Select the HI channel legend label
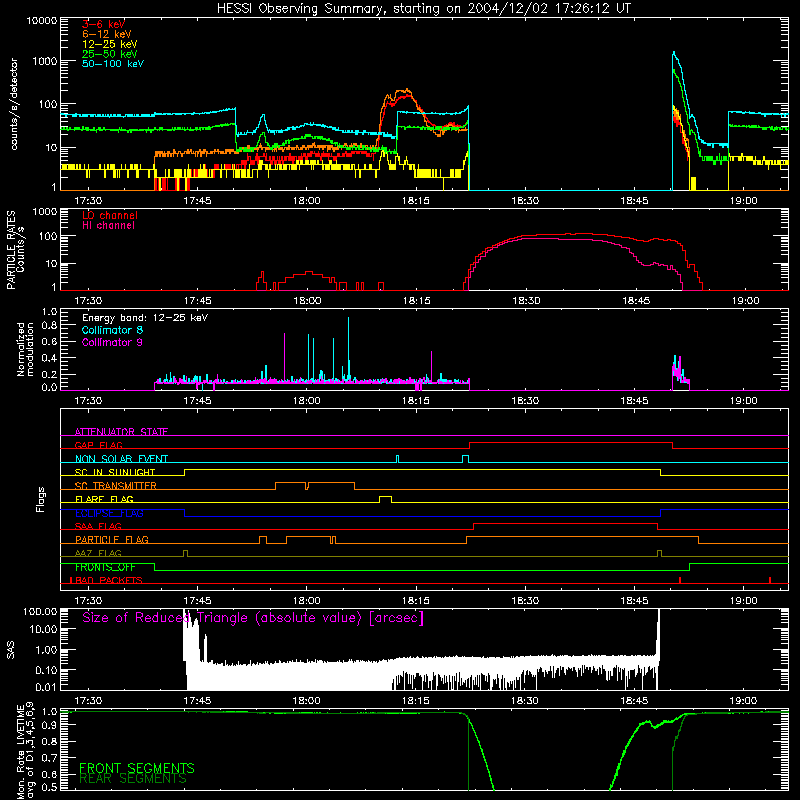The height and width of the screenshot is (800, 800). pyautogui.click(x=108, y=226)
